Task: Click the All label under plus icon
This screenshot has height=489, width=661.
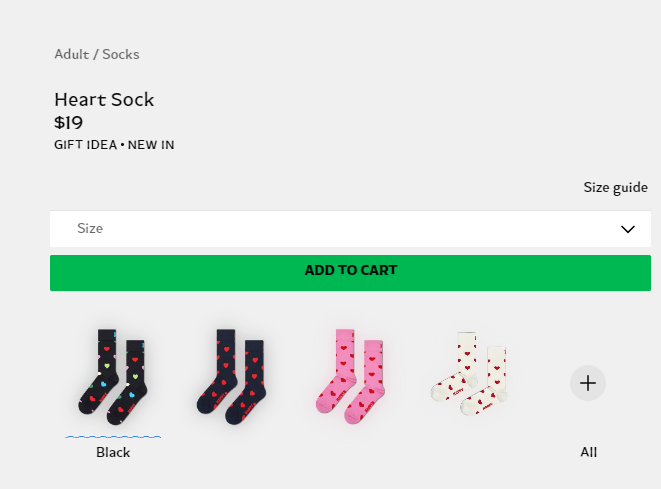Action: [x=588, y=452]
